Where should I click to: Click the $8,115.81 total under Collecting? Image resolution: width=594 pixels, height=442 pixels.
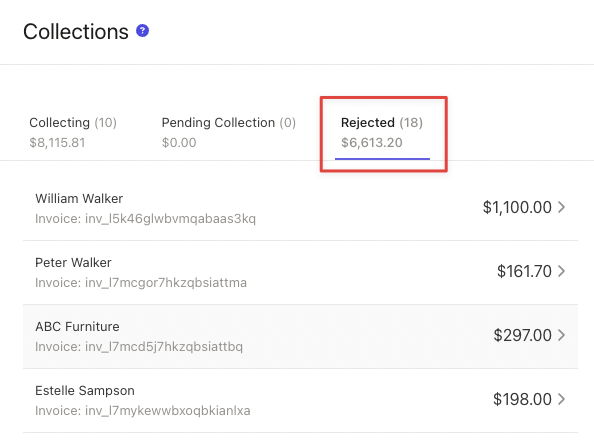click(57, 143)
